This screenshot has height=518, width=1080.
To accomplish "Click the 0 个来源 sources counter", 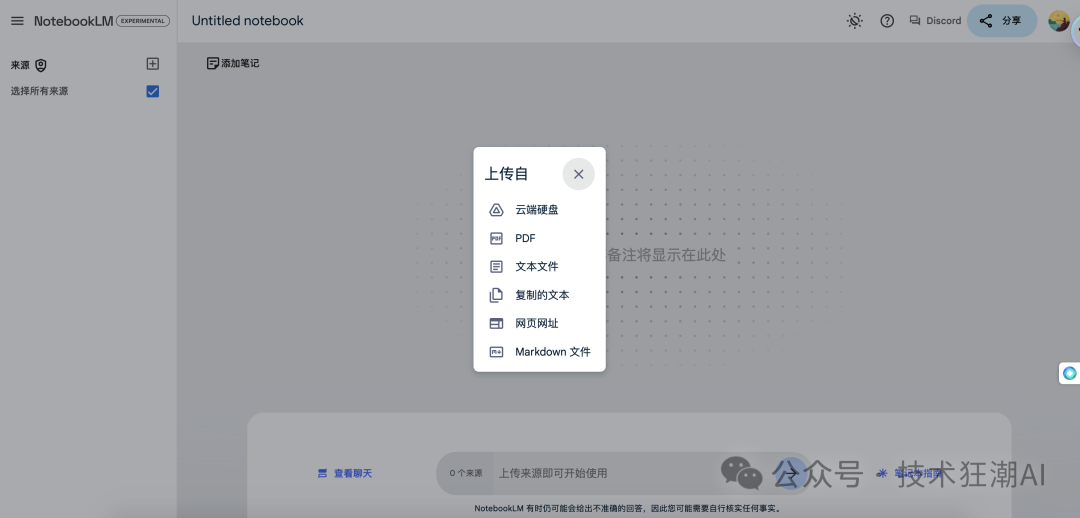I will [466, 473].
